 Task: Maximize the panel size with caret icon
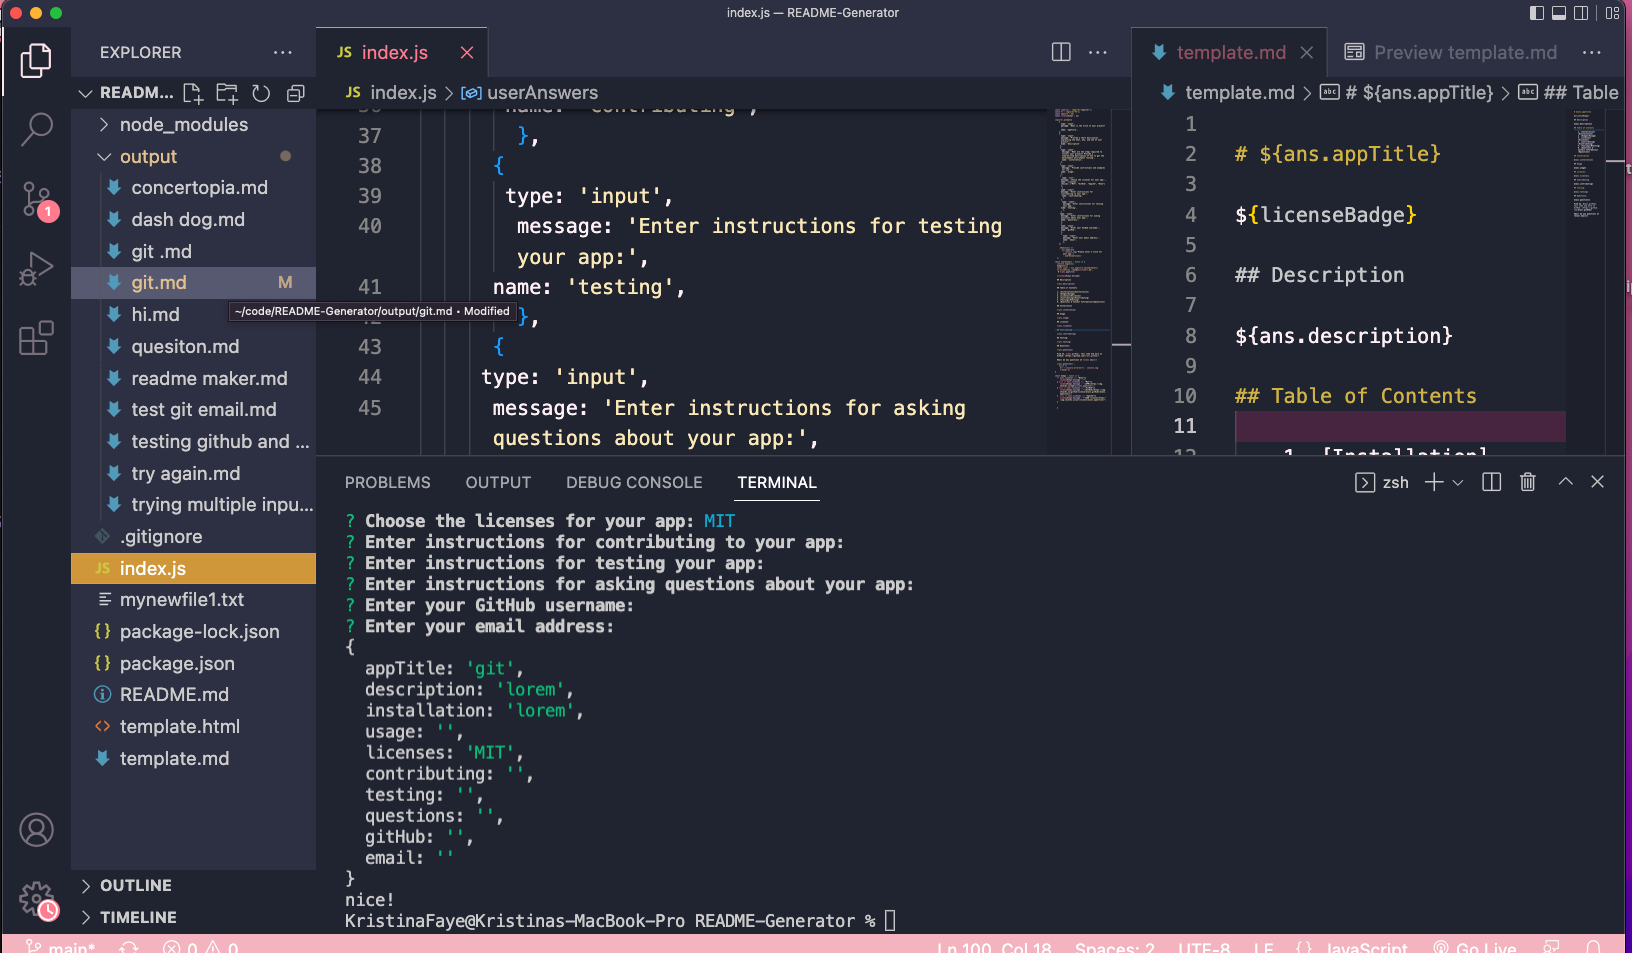(x=1565, y=482)
